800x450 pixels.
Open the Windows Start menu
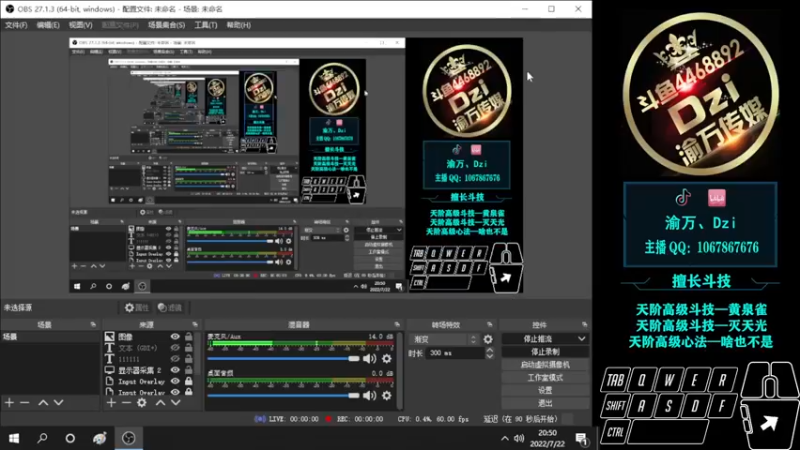point(14,438)
